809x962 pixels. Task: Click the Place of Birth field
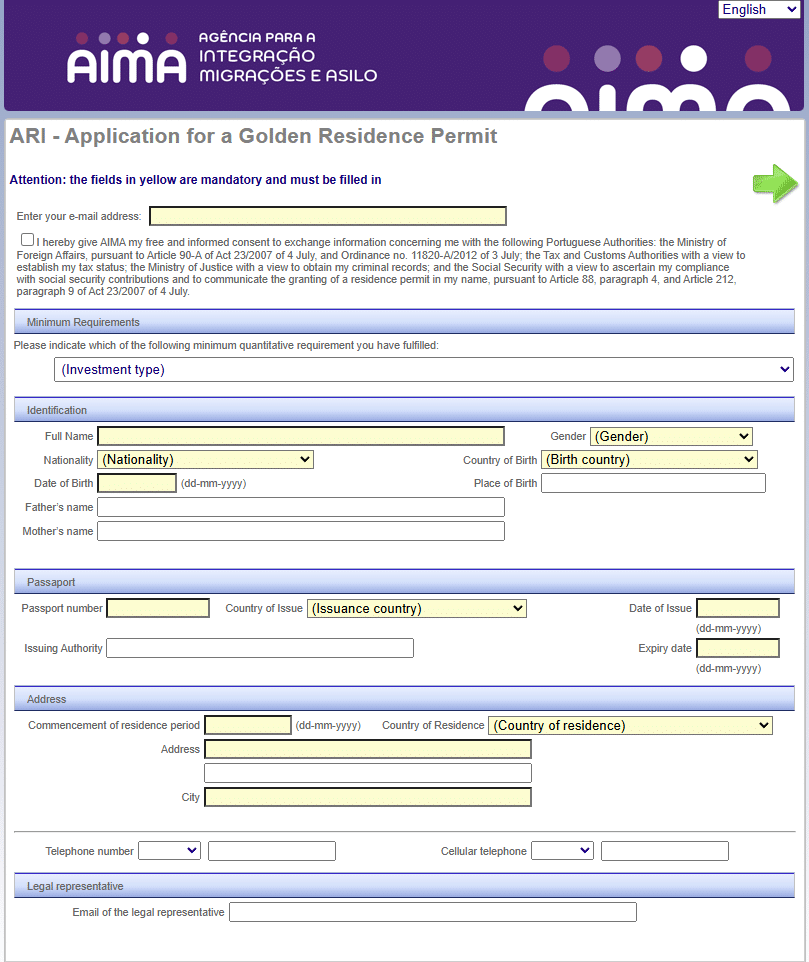click(653, 483)
